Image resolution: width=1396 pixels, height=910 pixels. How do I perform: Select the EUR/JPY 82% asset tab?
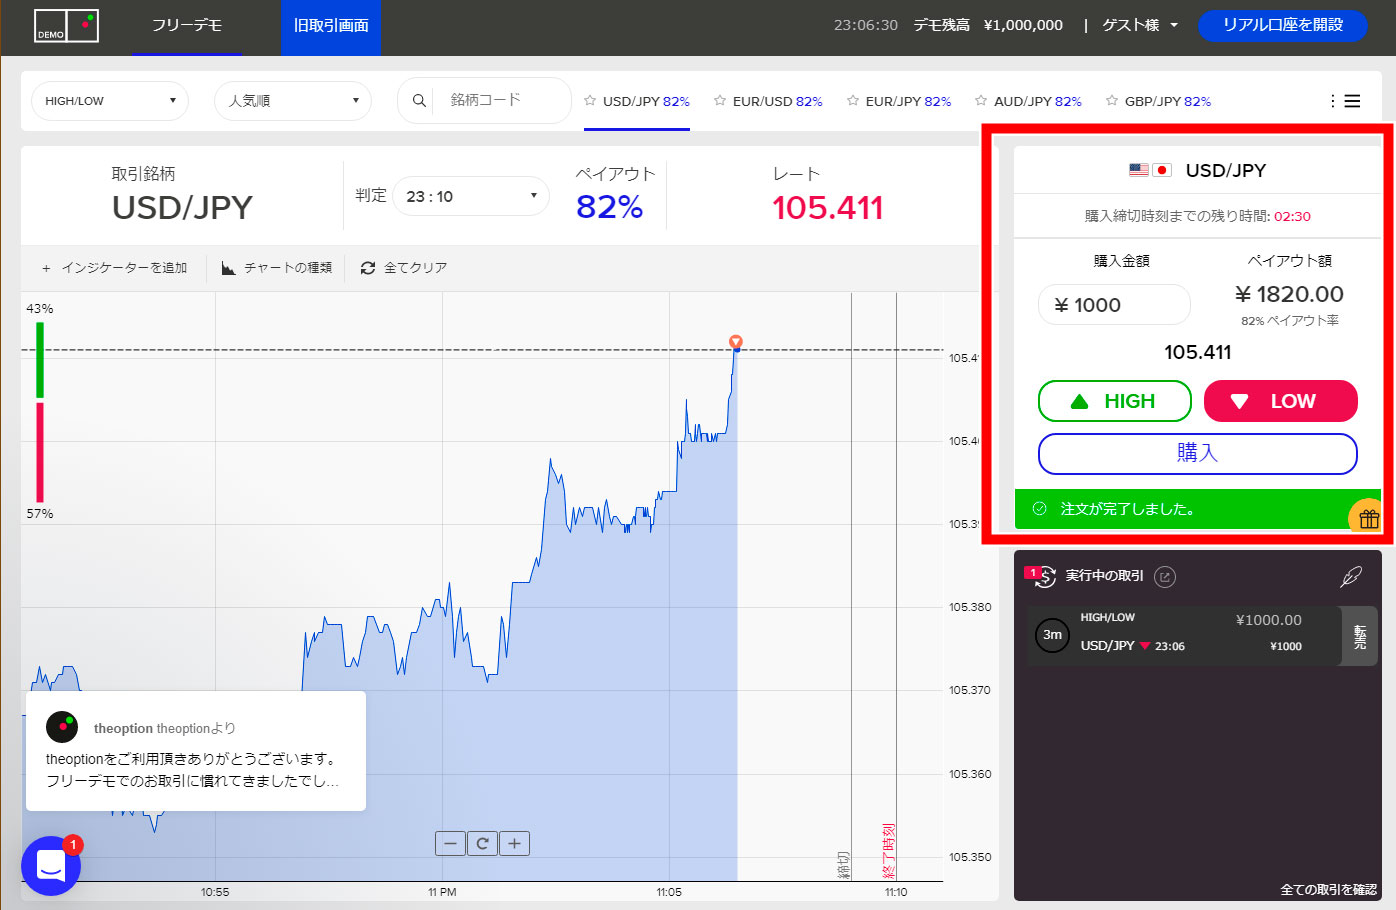coord(908,101)
